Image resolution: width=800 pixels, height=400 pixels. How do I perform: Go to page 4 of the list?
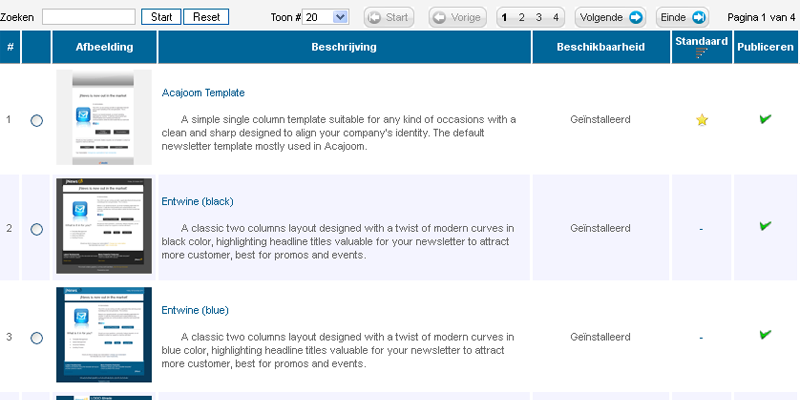[556, 17]
